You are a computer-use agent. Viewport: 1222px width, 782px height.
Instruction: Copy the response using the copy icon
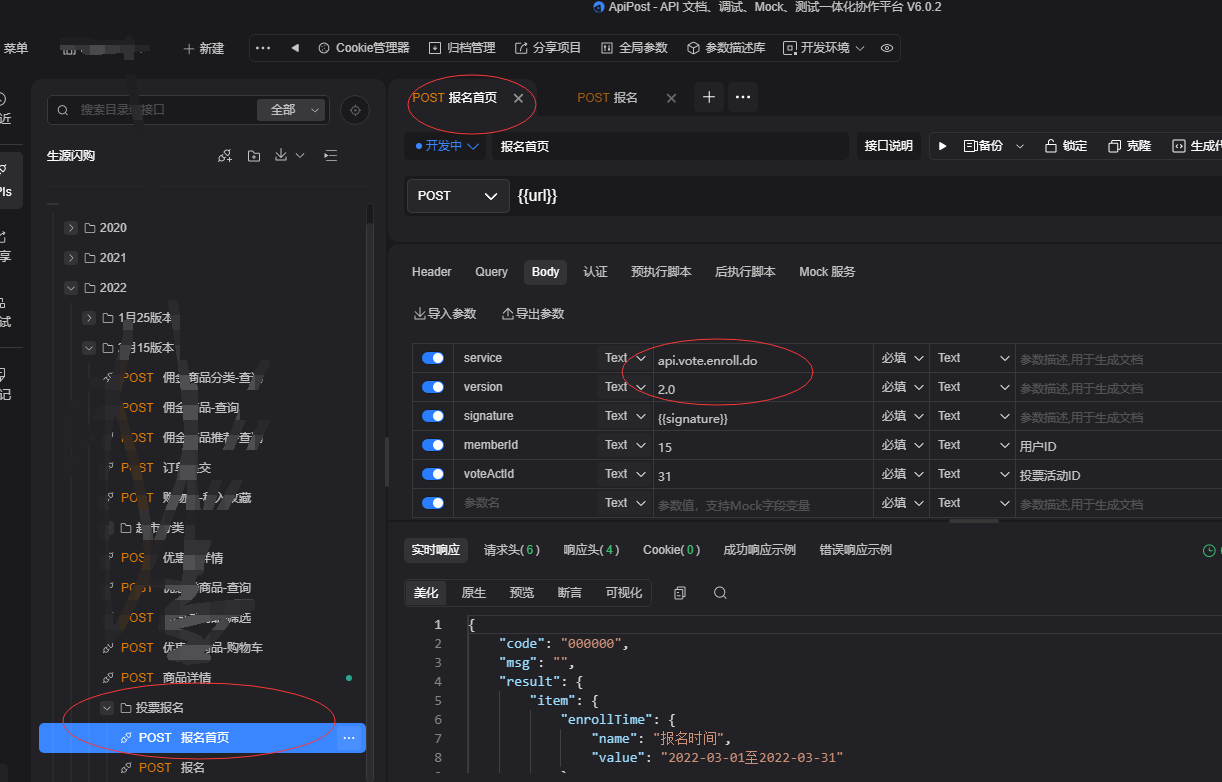[x=680, y=593]
